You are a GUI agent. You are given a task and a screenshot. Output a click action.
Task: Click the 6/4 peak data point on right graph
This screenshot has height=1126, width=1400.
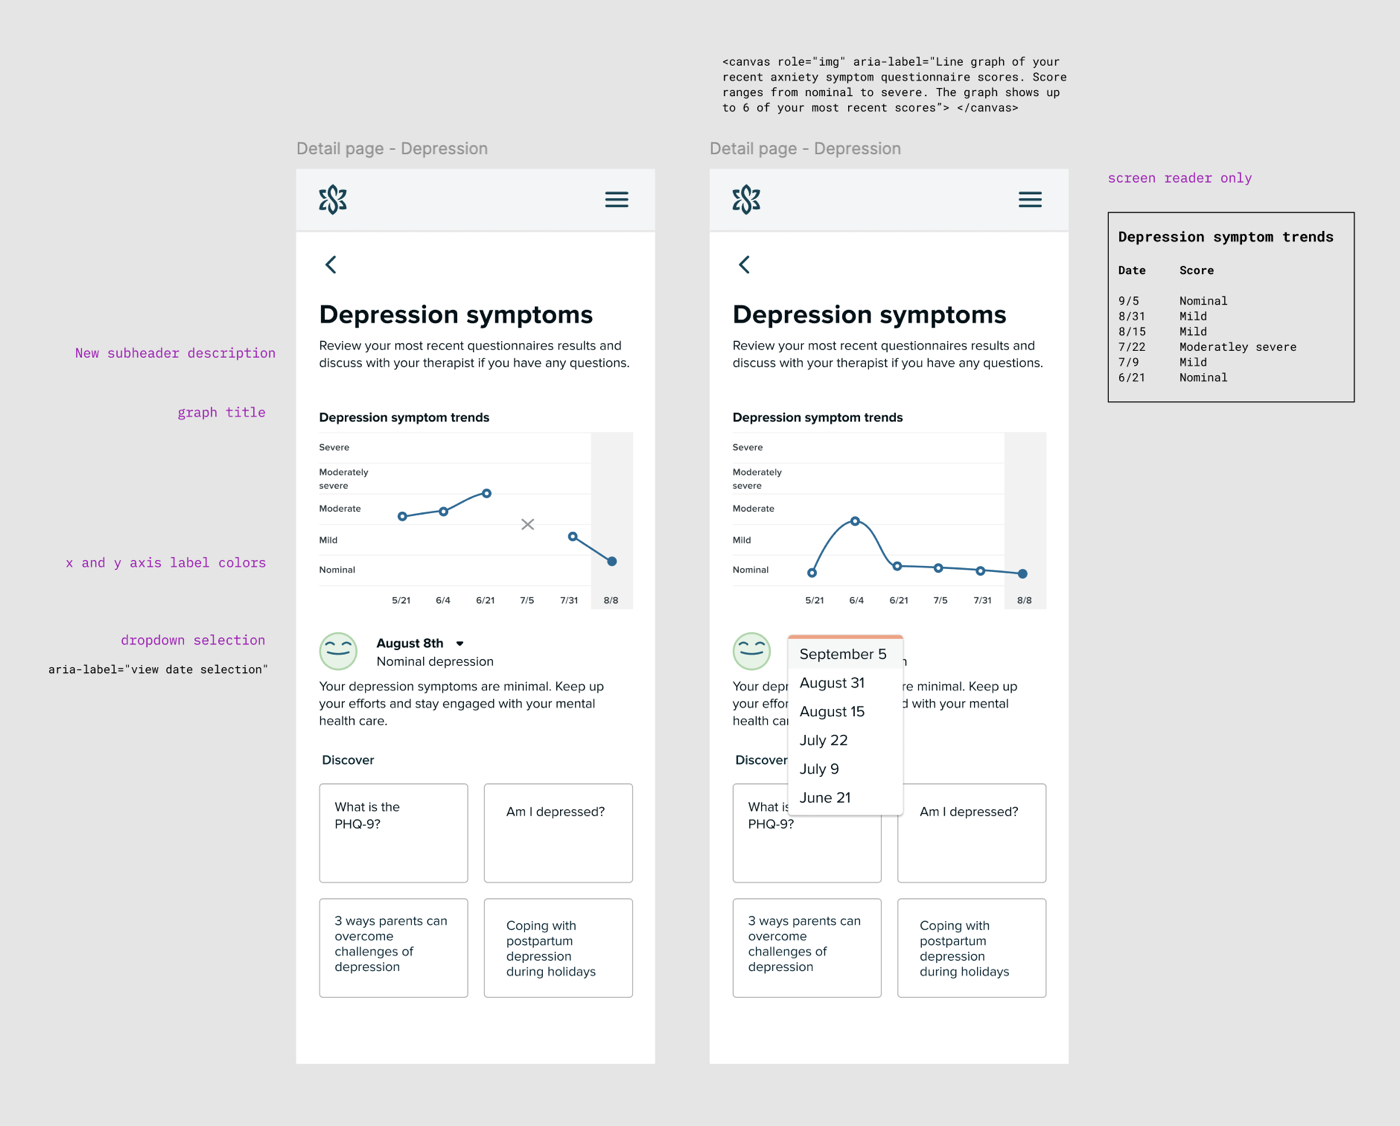click(x=855, y=521)
